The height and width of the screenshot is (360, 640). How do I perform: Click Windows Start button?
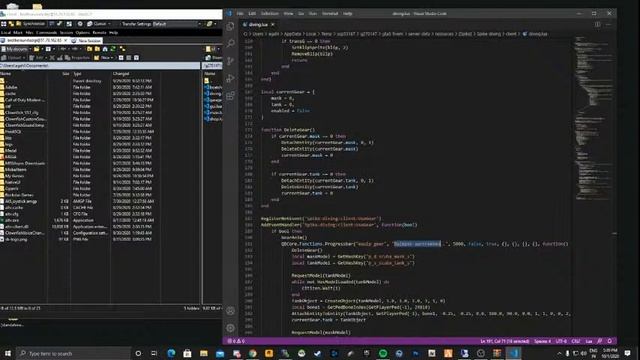(7, 353)
